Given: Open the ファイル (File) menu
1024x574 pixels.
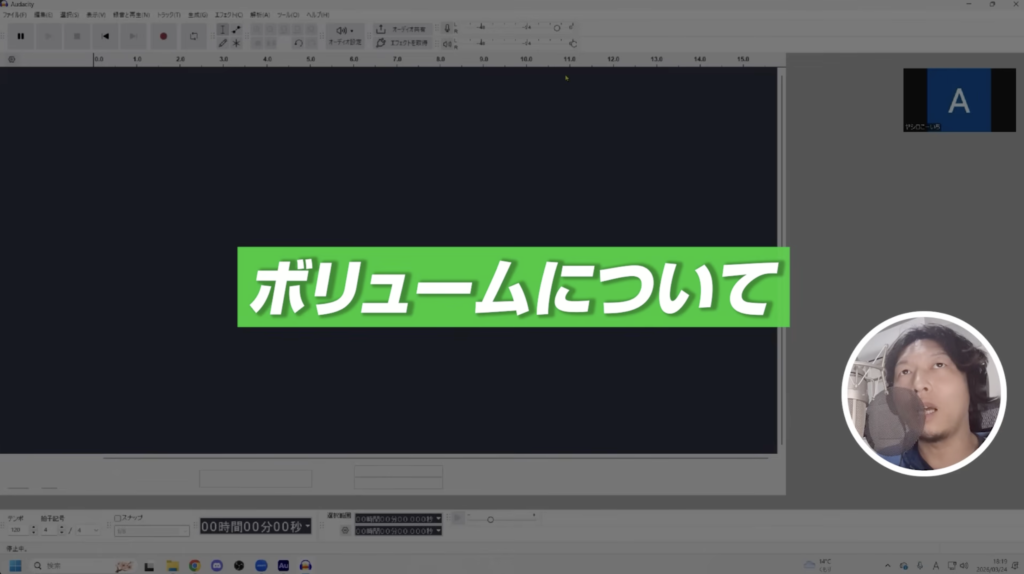Looking at the screenshot, I should [14, 15].
